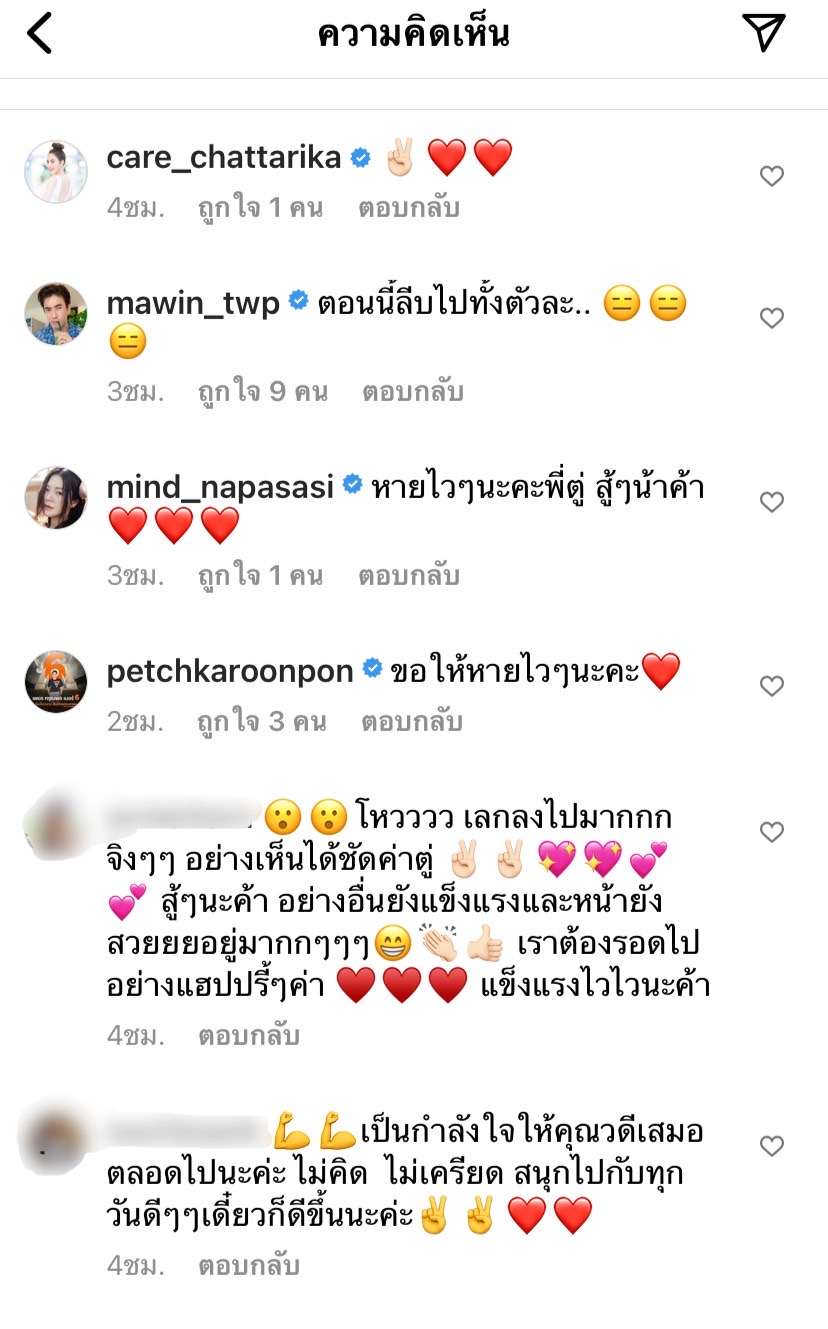
Task: Open direct share paper-plane icon
Action: click(765, 33)
